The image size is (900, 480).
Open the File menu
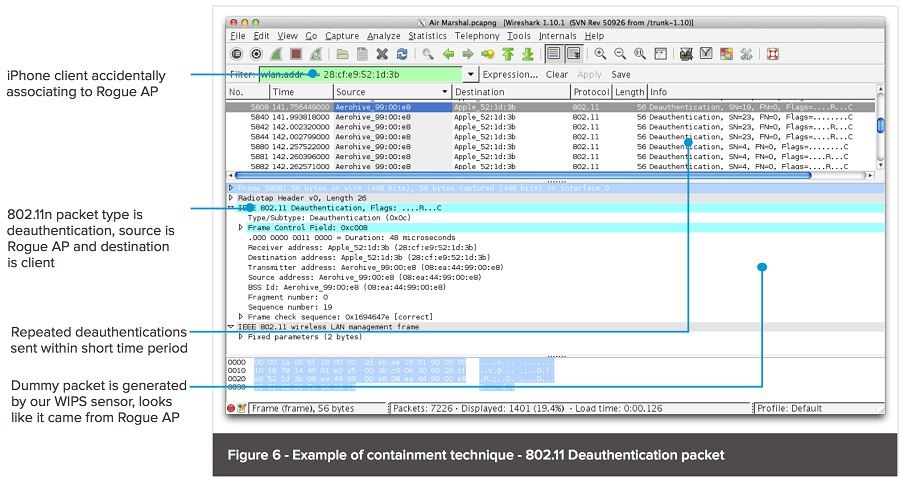pyautogui.click(x=238, y=36)
